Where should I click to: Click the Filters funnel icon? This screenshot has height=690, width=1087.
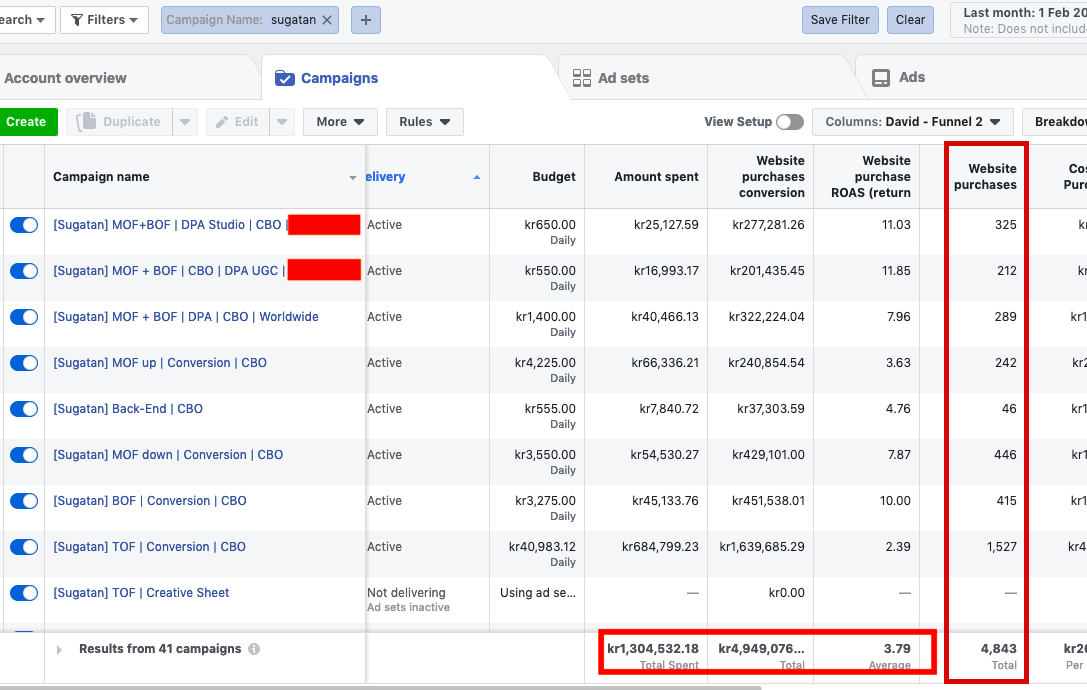click(x=77, y=20)
